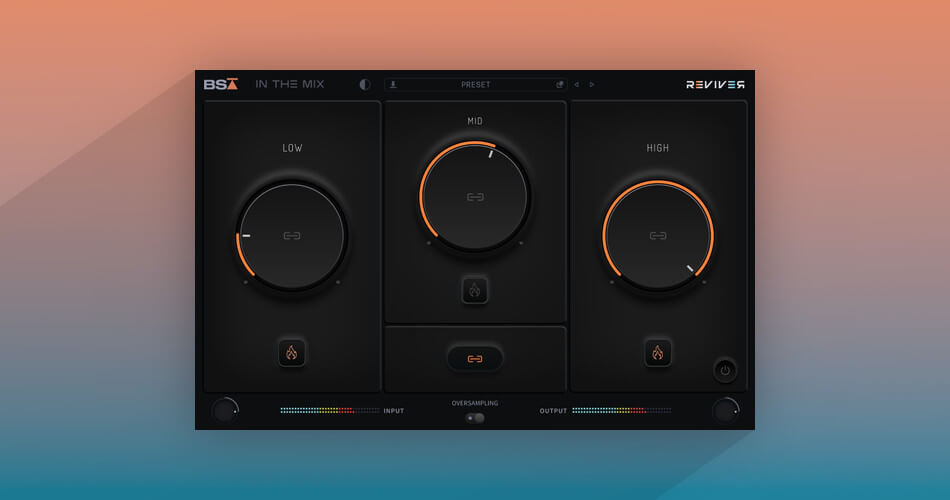
Task: Open the PRESET dropdown list
Action: (x=476, y=85)
